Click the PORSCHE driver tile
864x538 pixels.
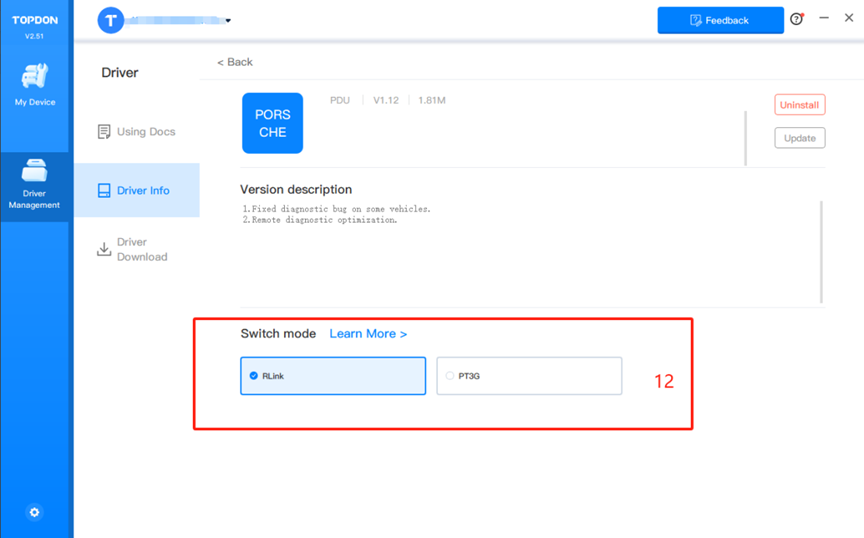[272, 123]
